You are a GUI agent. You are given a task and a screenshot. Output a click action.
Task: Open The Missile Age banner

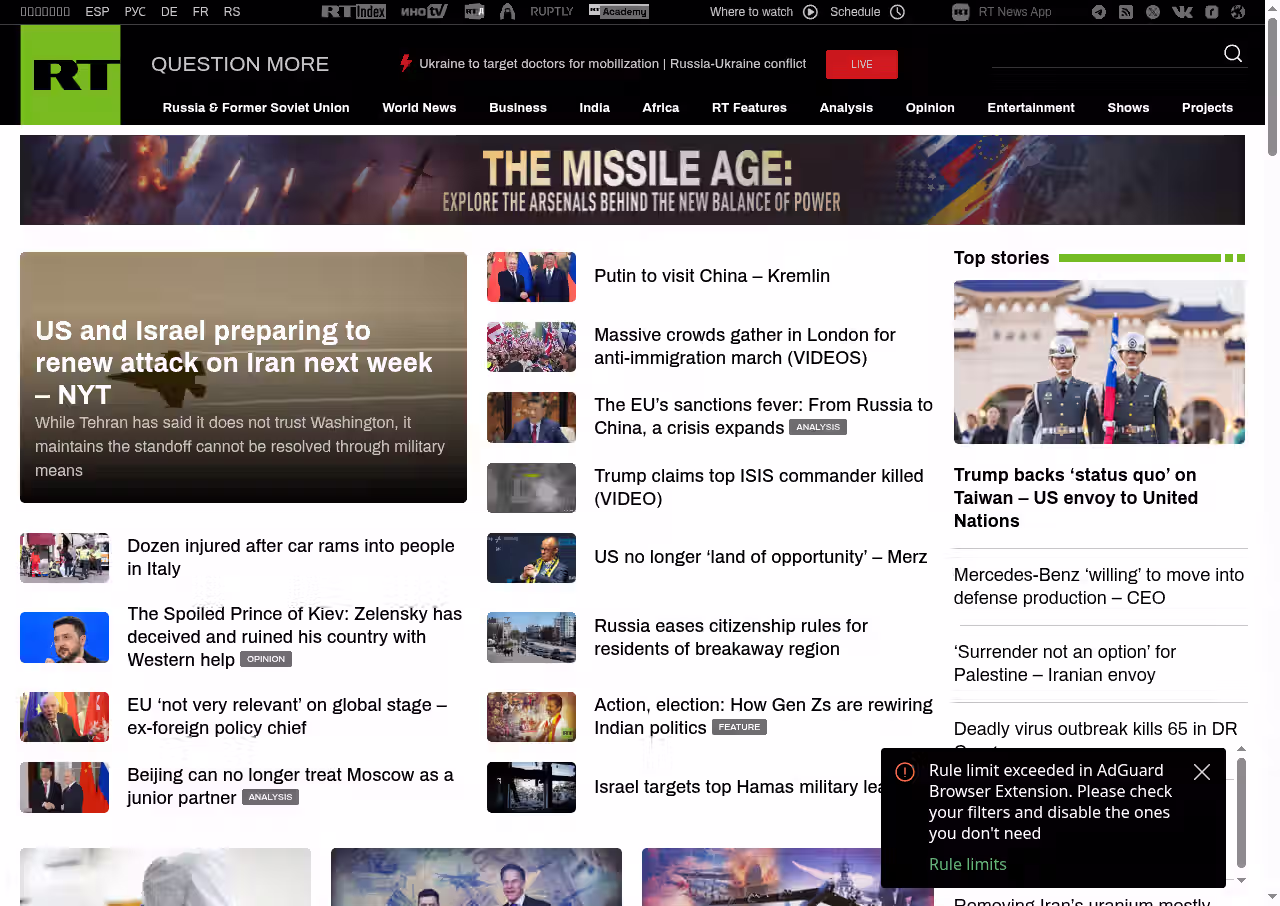pyautogui.click(x=632, y=180)
